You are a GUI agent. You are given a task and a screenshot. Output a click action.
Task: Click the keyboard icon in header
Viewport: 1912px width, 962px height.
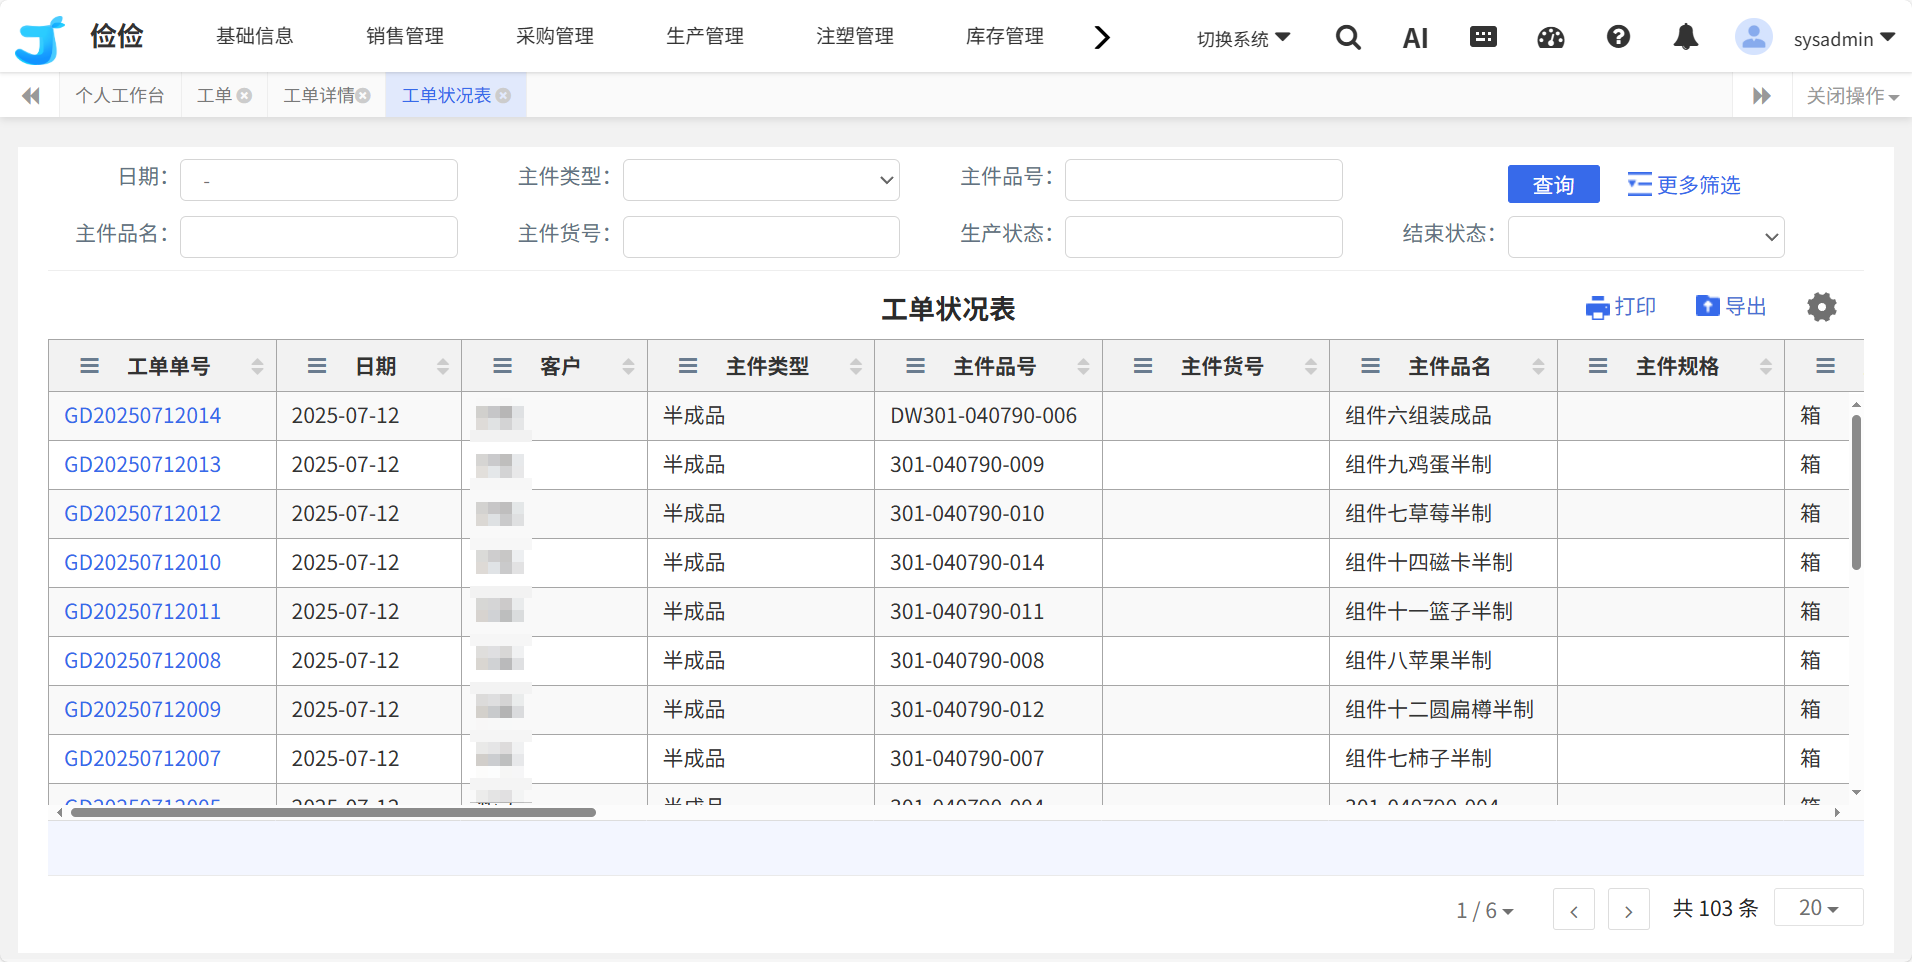[1483, 38]
